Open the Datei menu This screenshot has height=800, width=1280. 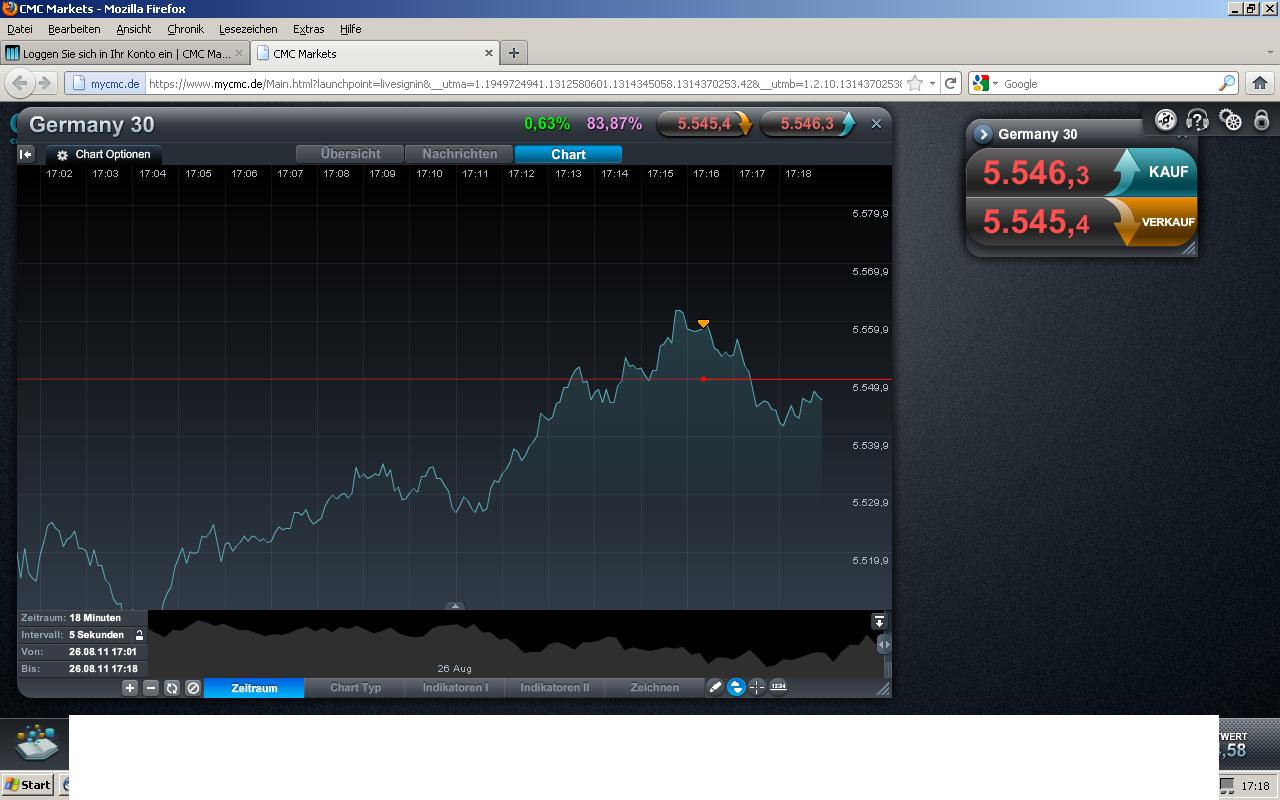tap(20, 29)
